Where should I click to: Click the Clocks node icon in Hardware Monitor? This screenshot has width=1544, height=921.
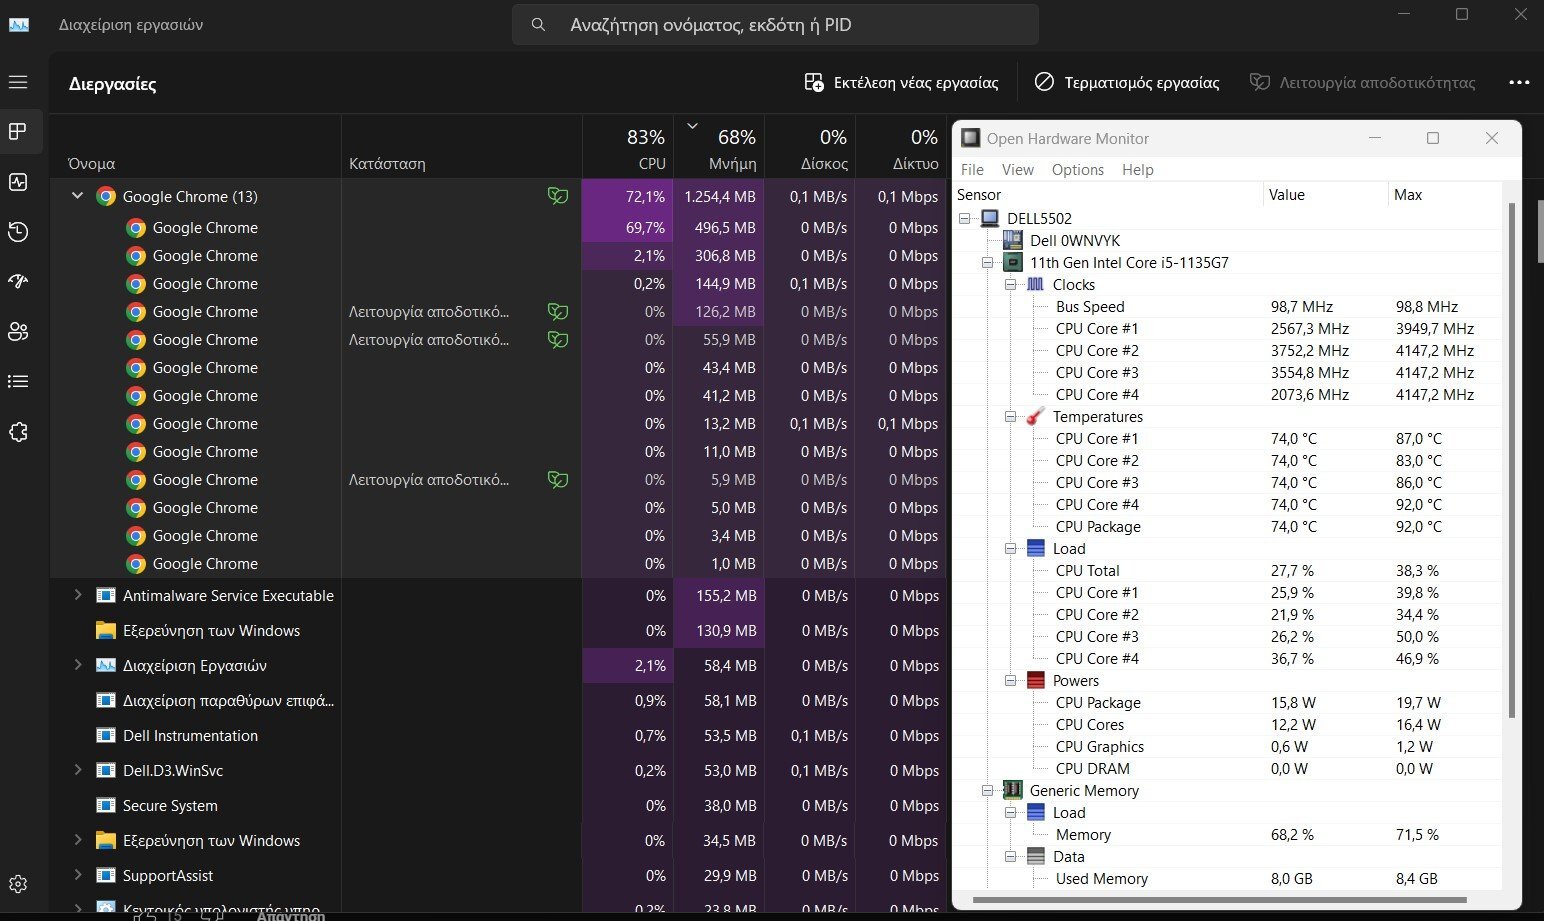(1036, 284)
